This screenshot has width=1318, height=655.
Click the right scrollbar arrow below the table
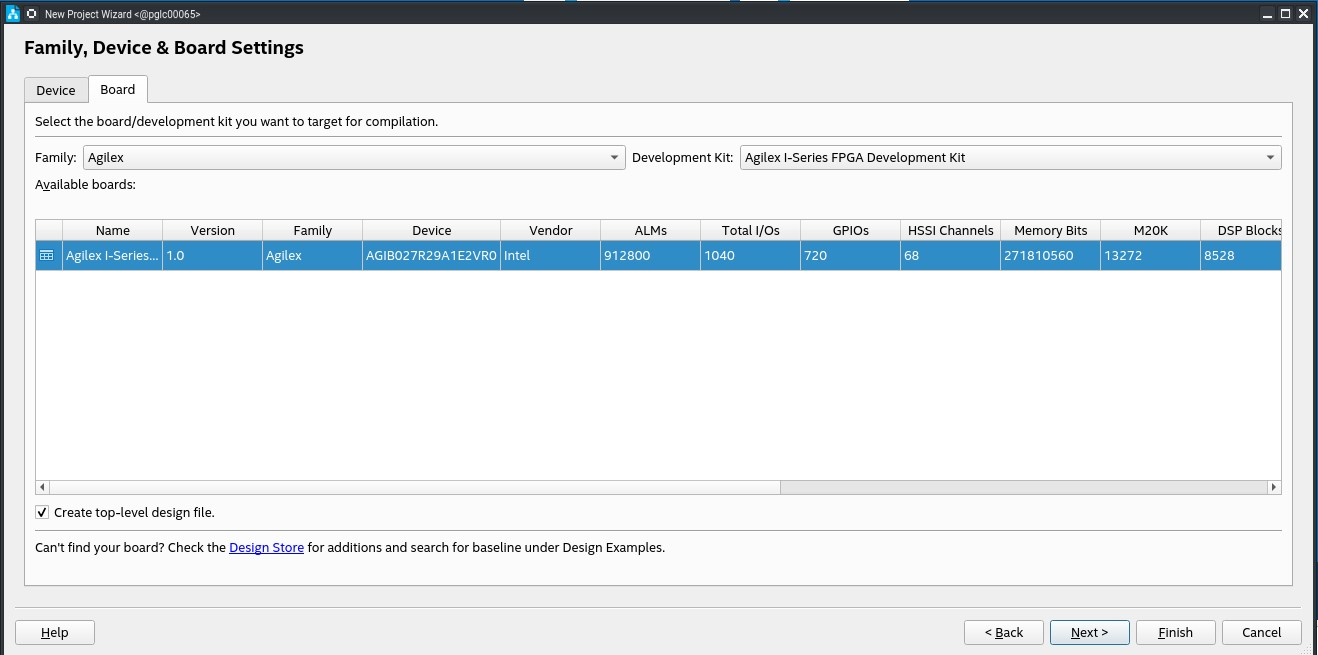1274,487
